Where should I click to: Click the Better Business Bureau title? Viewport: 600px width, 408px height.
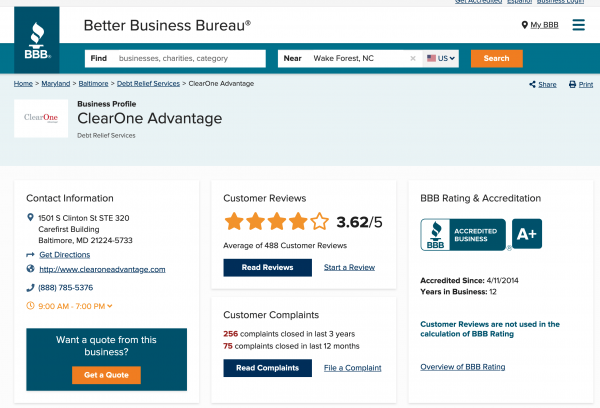167,25
